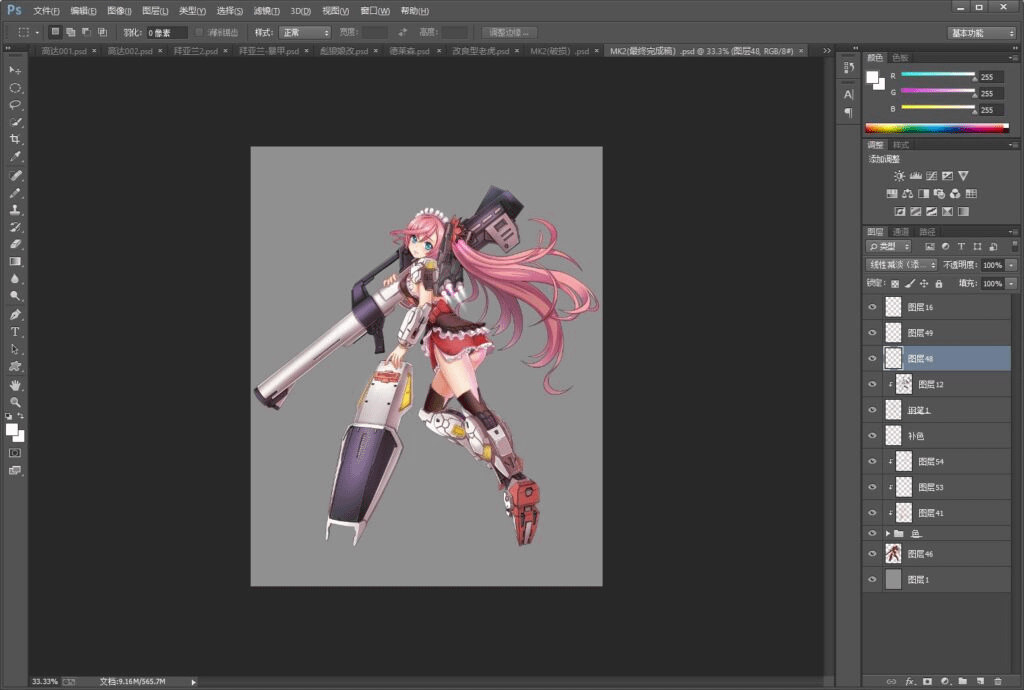
Task: Hide layer 图层 16
Action: (x=872, y=307)
